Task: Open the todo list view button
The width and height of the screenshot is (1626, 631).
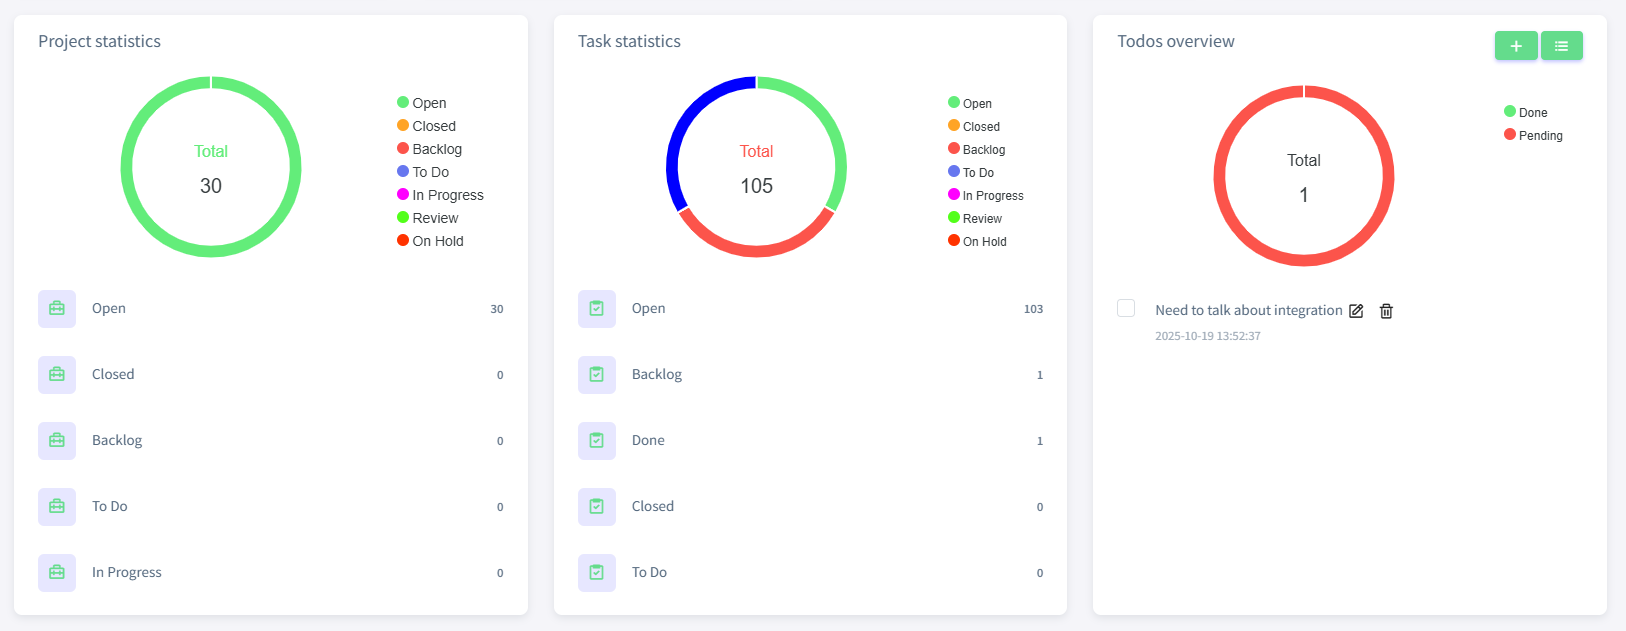Action: (x=1561, y=46)
